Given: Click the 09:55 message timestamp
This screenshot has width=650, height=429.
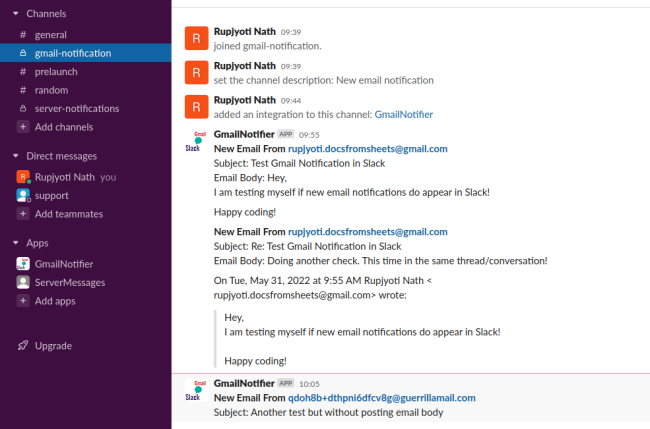Looking at the screenshot, I should [309, 135].
